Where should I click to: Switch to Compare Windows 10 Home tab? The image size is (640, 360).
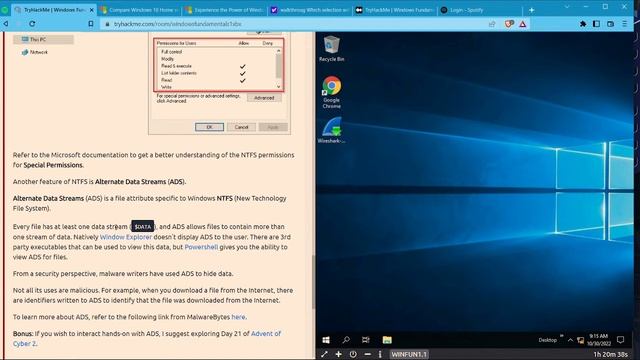pyautogui.click(x=139, y=10)
